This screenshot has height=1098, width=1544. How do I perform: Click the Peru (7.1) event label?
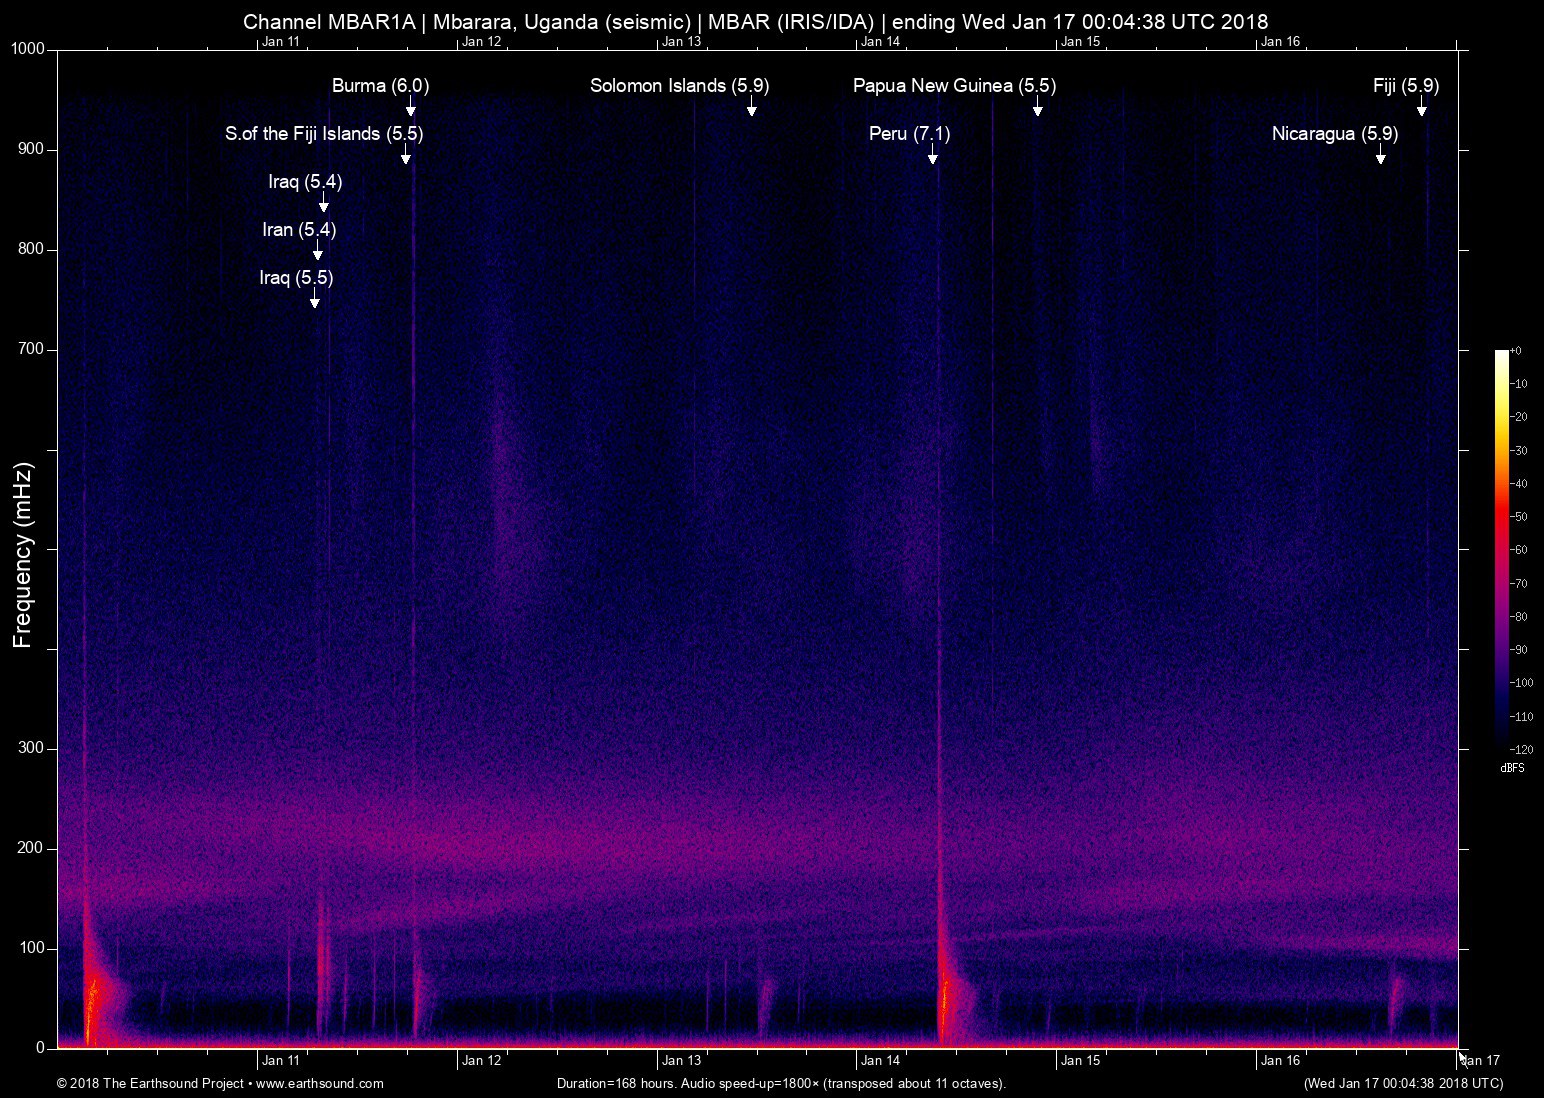pos(909,134)
